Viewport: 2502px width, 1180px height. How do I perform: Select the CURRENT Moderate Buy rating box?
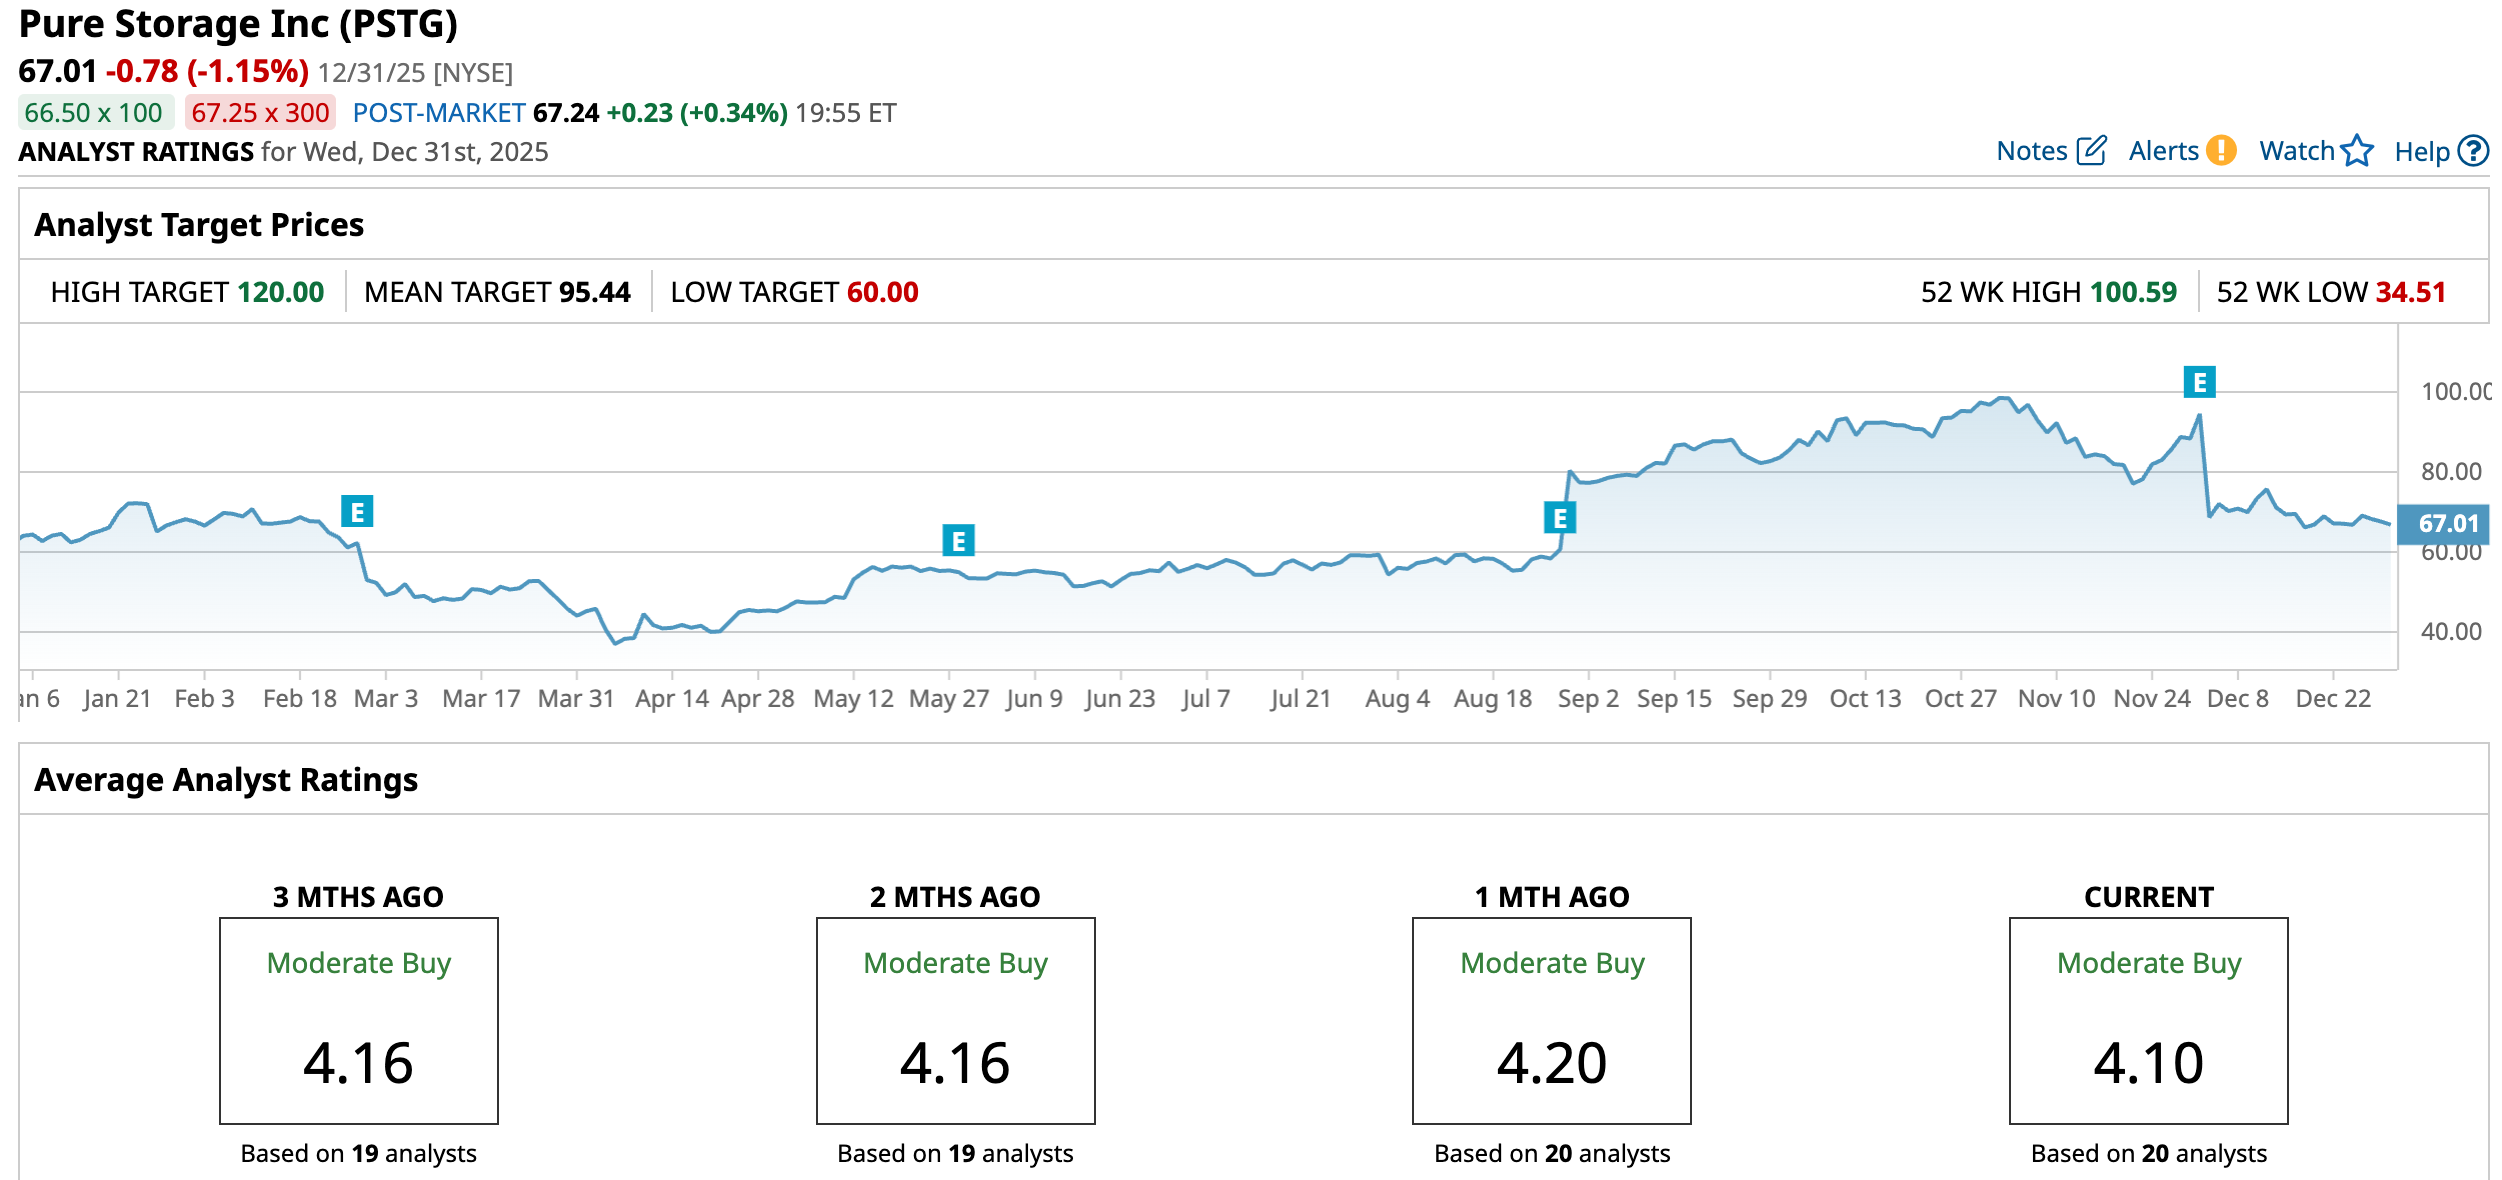(2148, 1020)
